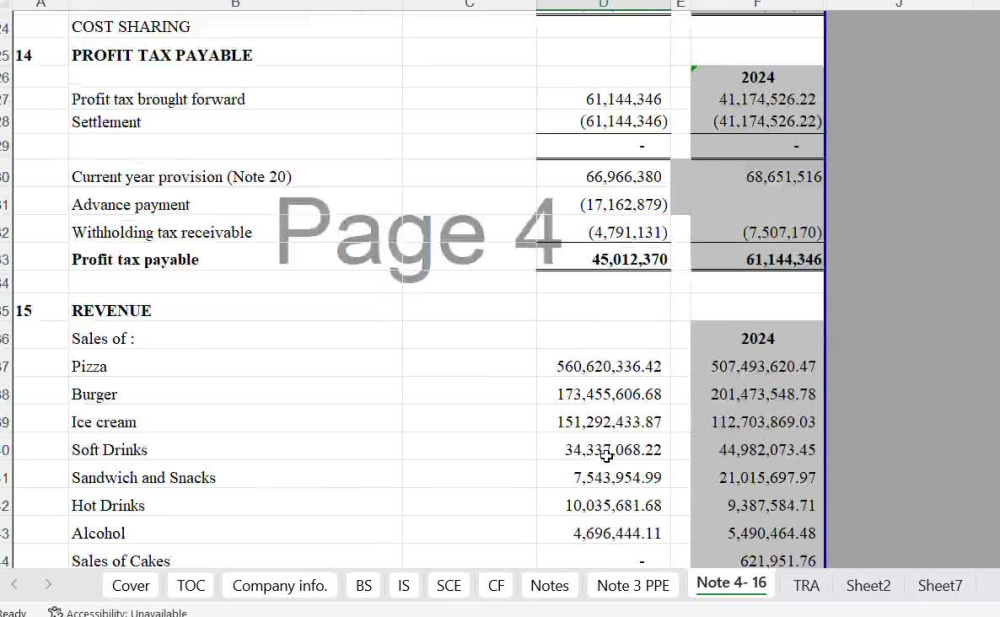1000x617 pixels.
Task: Open the Sheet7 tab
Action: [939, 585]
